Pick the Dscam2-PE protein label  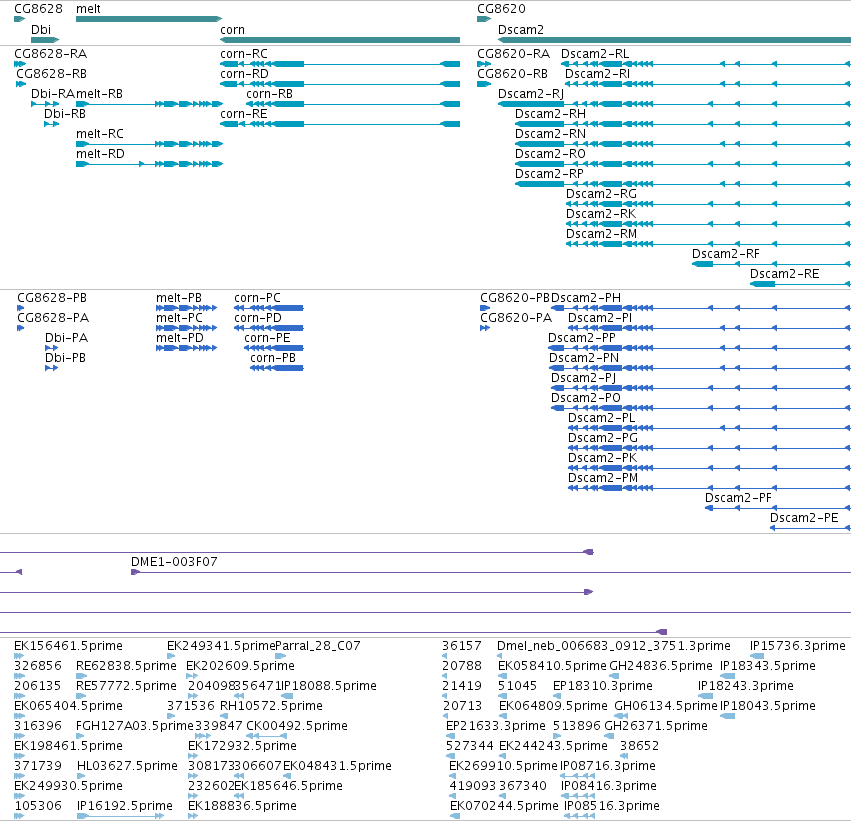pos(804,519)
